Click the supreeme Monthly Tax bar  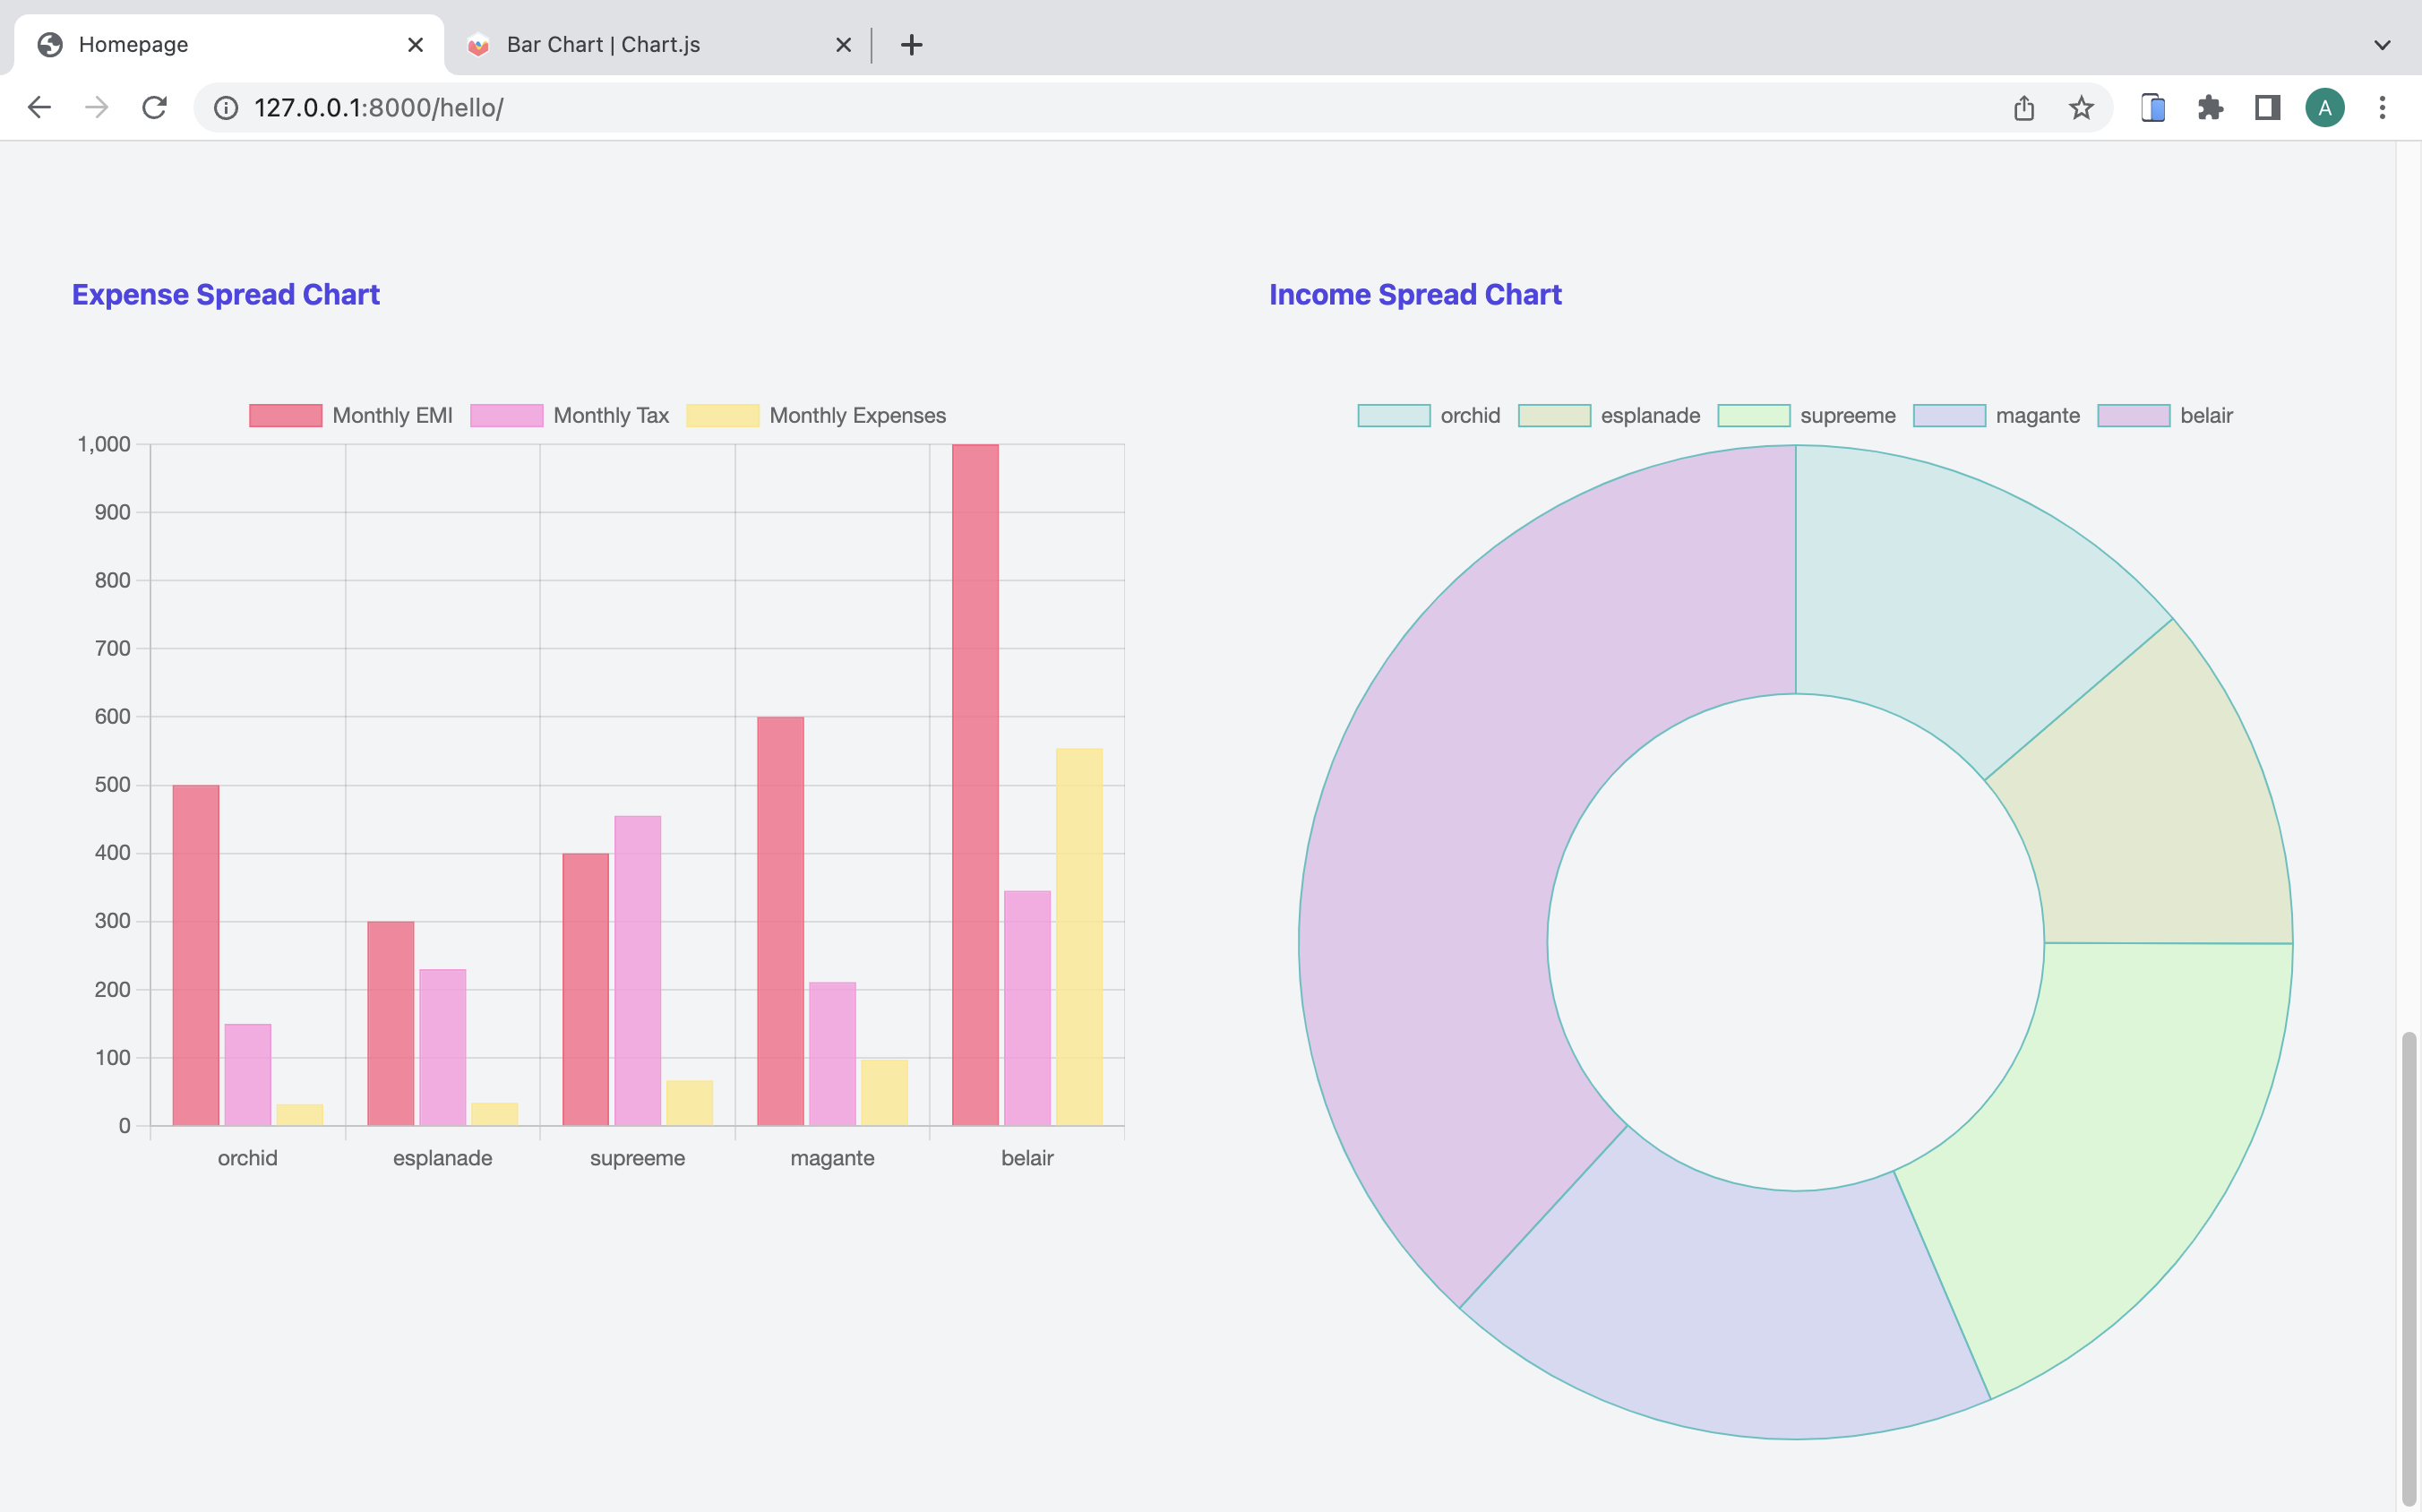[637, 970]
